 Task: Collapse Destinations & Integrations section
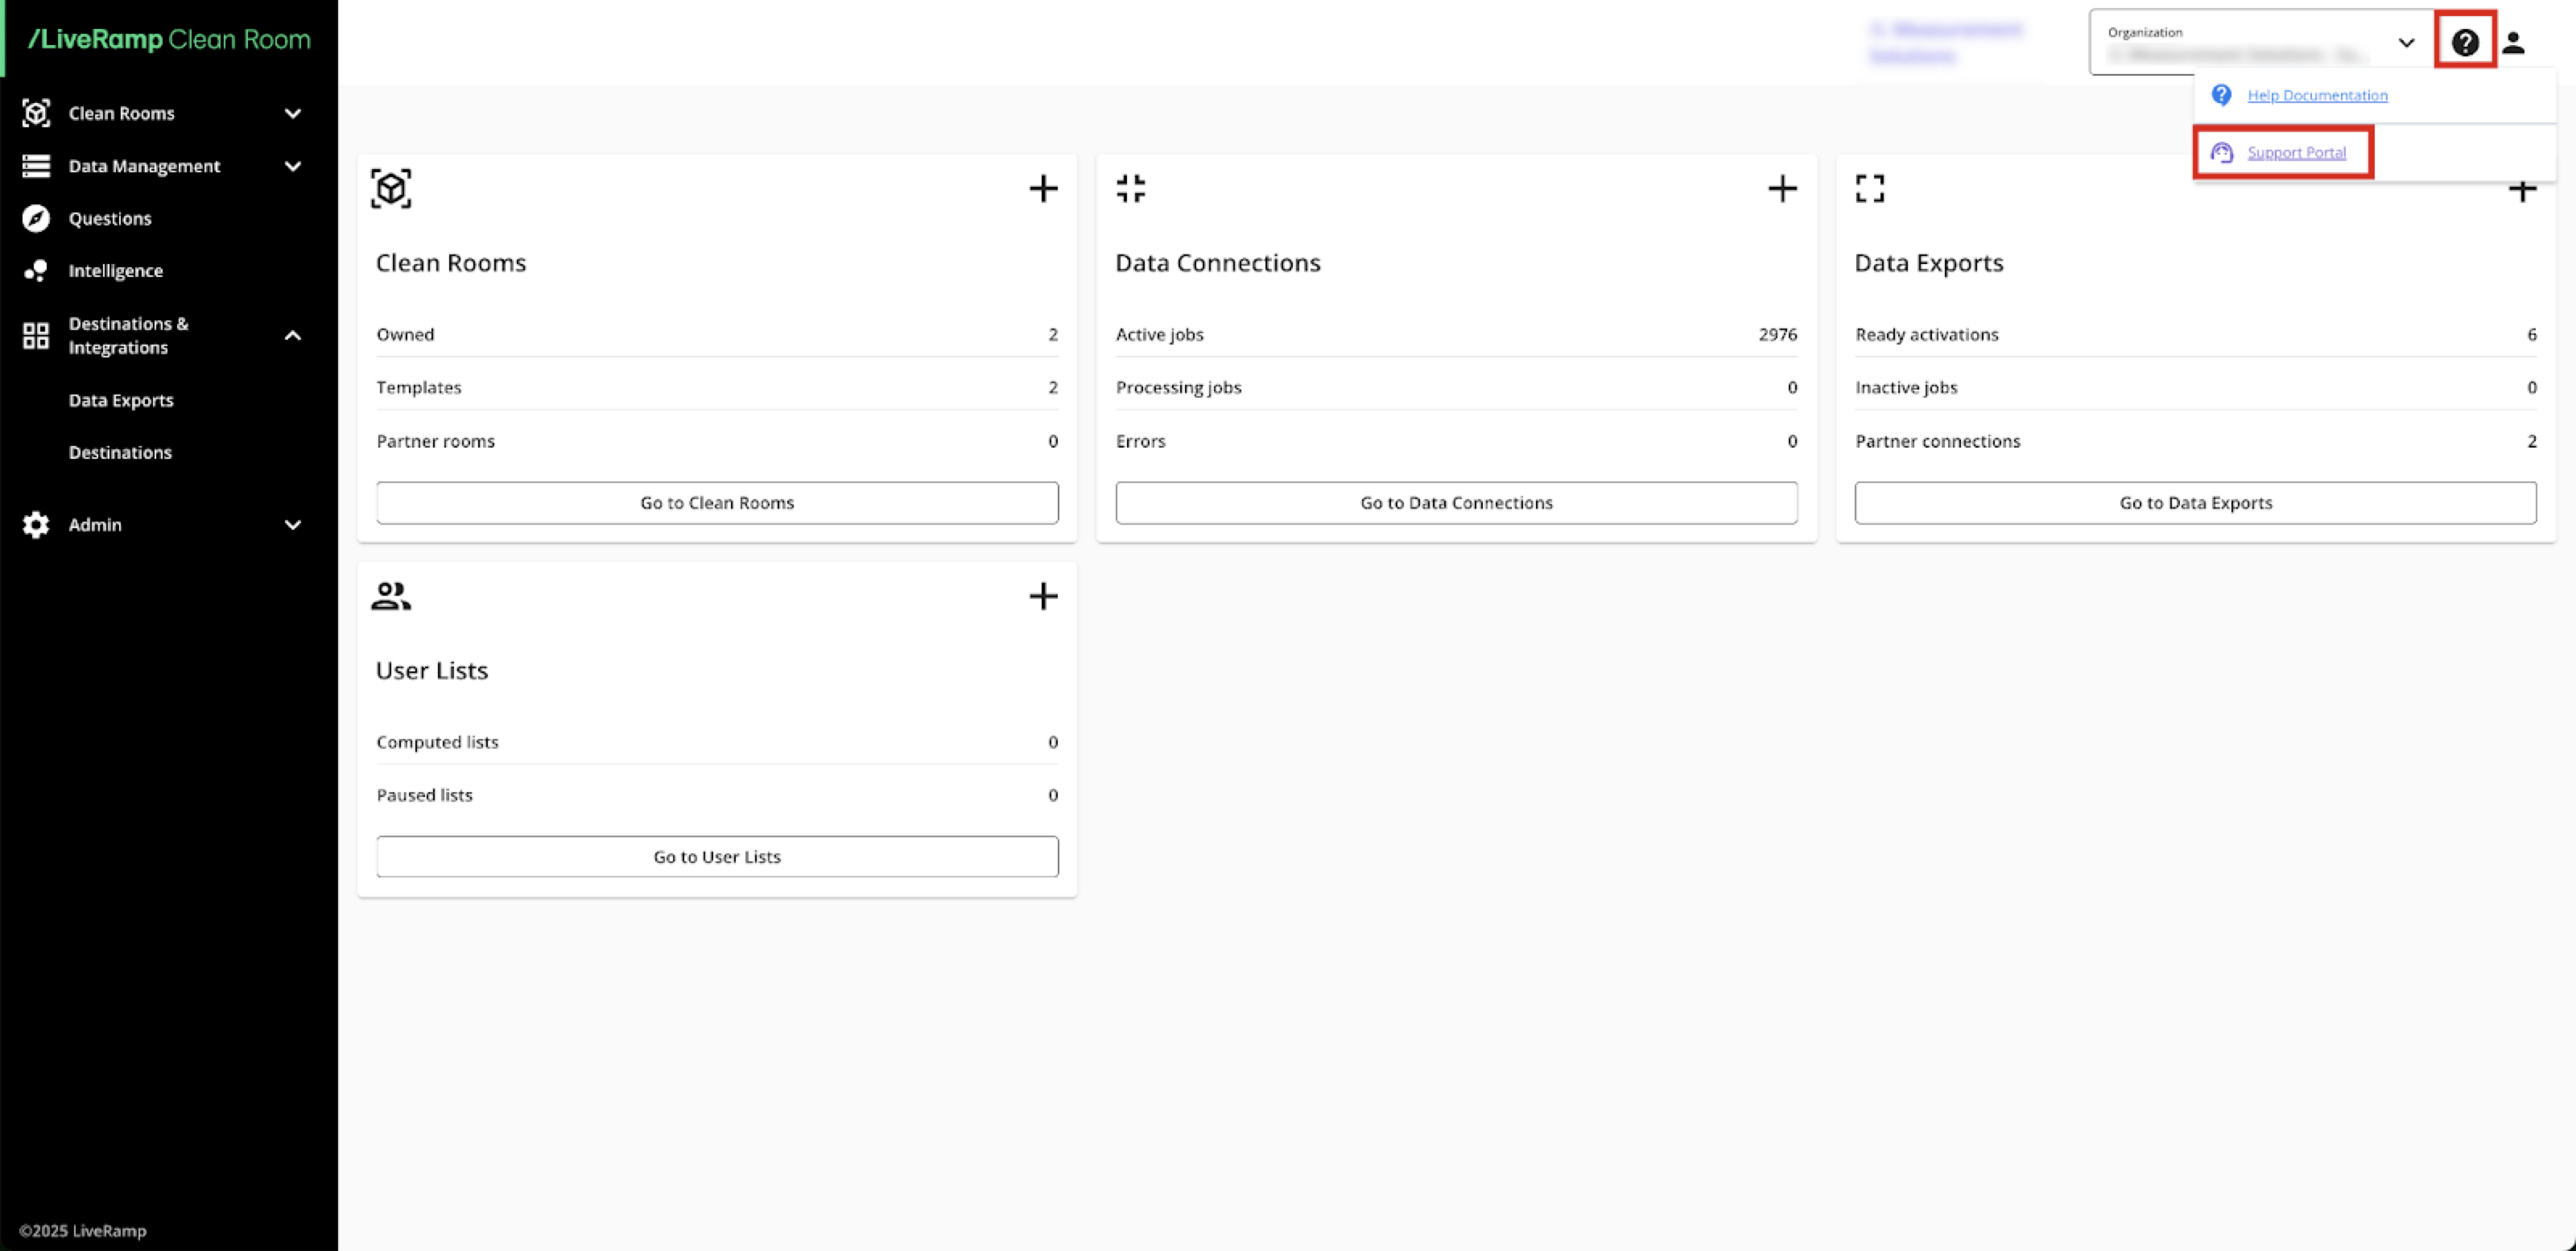coord(292,335)
